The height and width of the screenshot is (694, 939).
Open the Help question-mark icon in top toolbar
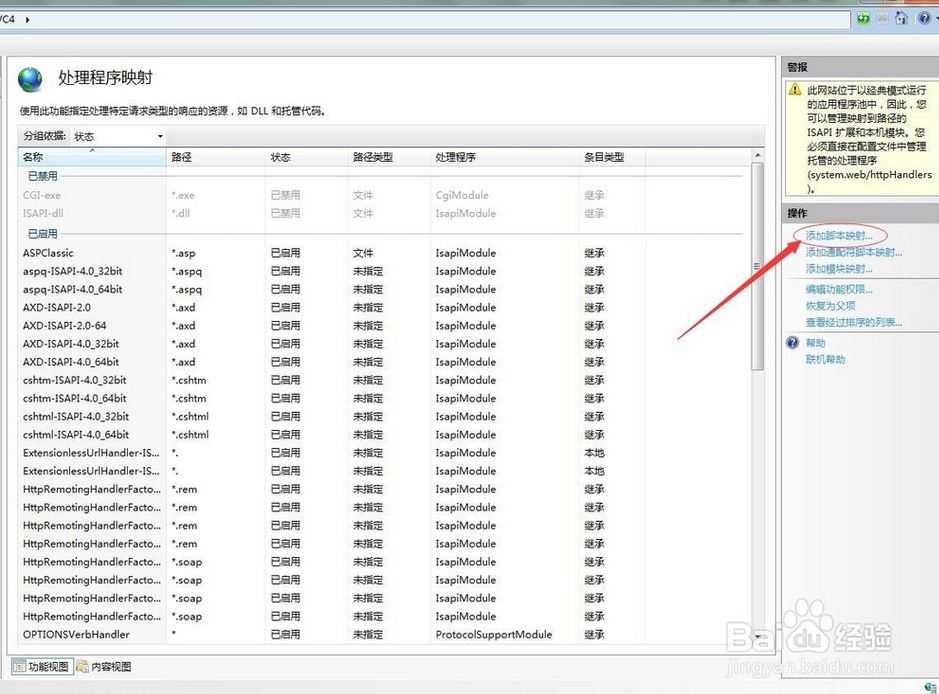click(924, 19)
